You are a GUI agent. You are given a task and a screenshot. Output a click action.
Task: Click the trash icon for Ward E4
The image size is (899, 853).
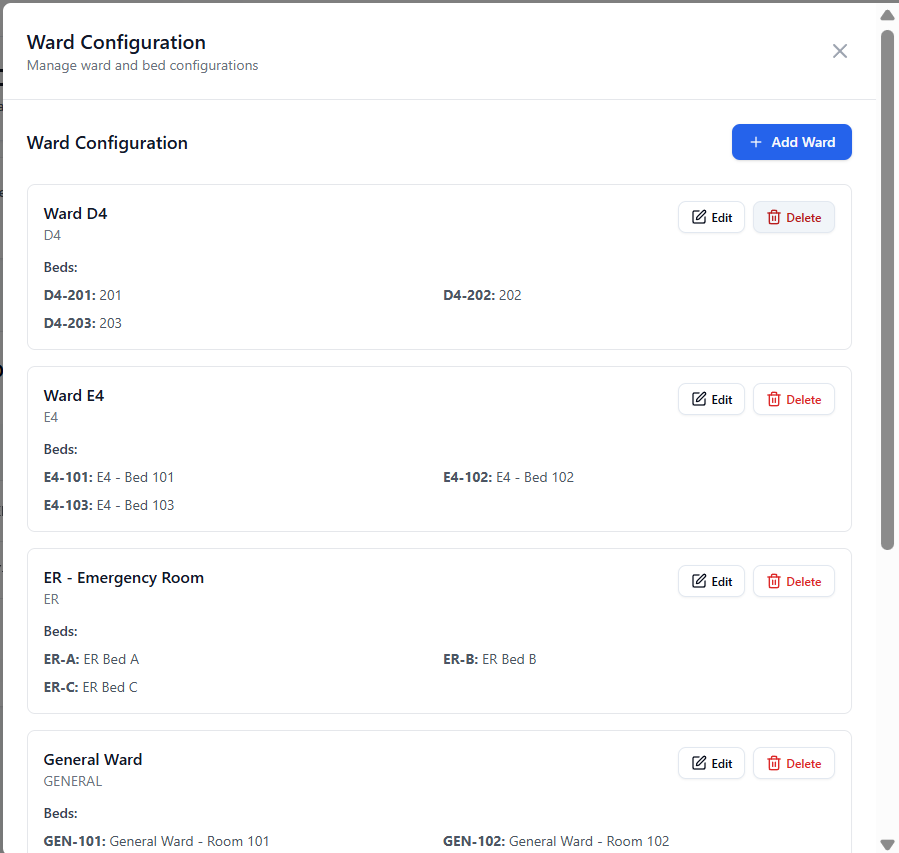tap(774, 400)
